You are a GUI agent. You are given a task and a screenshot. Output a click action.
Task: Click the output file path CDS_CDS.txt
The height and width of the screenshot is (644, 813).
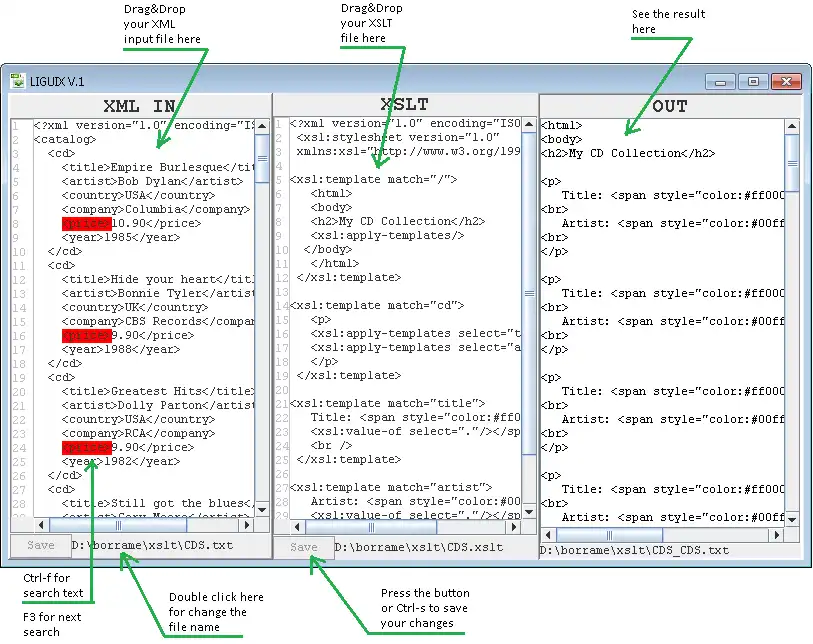[x=635, y=550]
